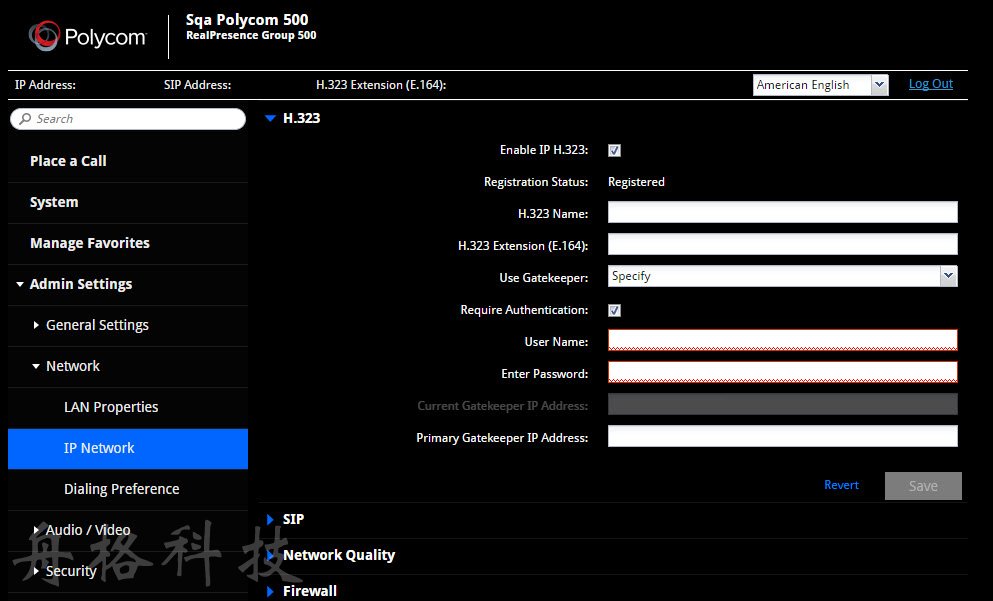The width and height of the screenshot is (993, 601).
Task: Collapse the Network submenu
Action: click(x=36, y=366)
